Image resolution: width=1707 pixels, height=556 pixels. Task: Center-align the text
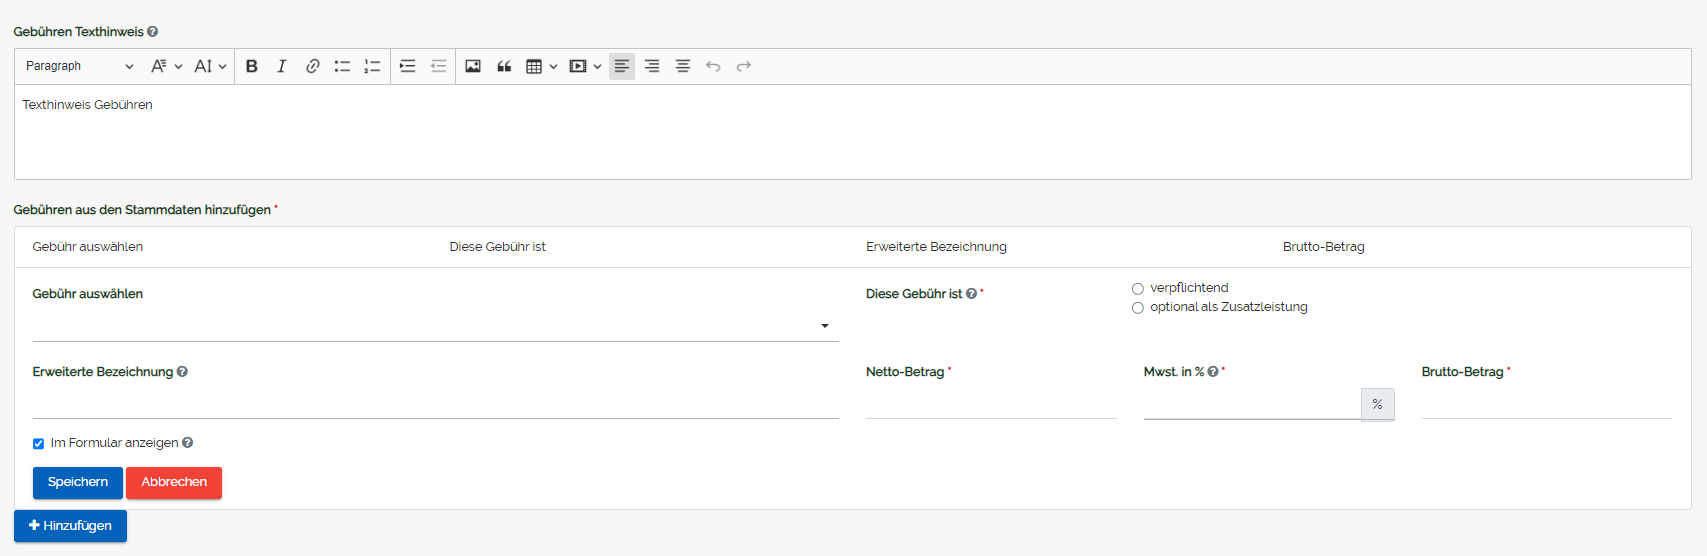(683, 66)
